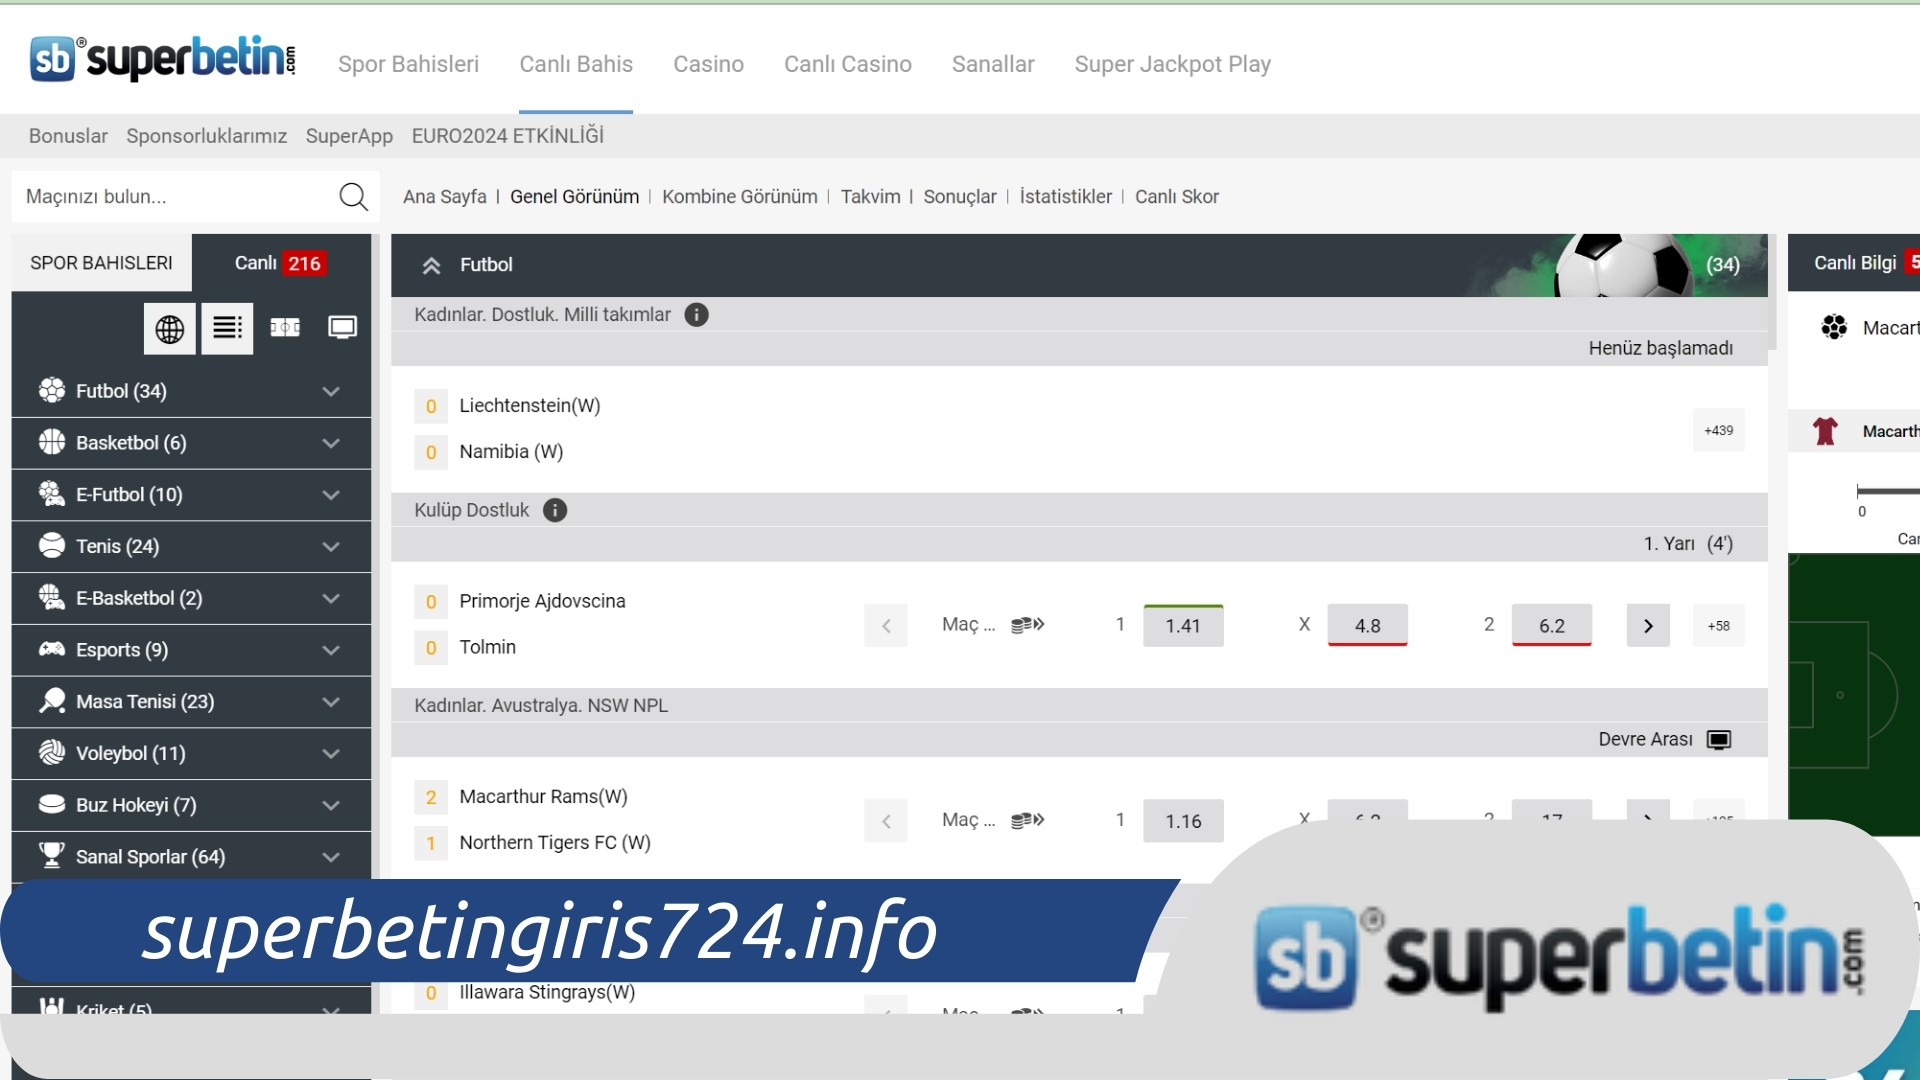The image size is (1920, 1080).
Task: Select the list view icon
Action: point(227,328)
